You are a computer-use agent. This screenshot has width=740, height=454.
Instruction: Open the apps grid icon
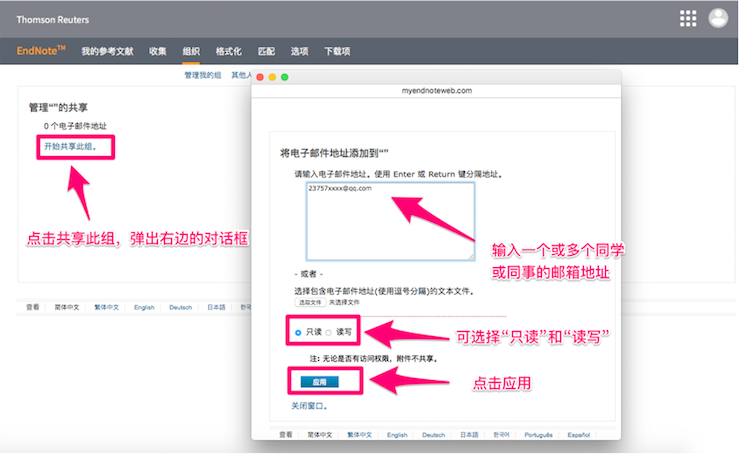point(688,18)
